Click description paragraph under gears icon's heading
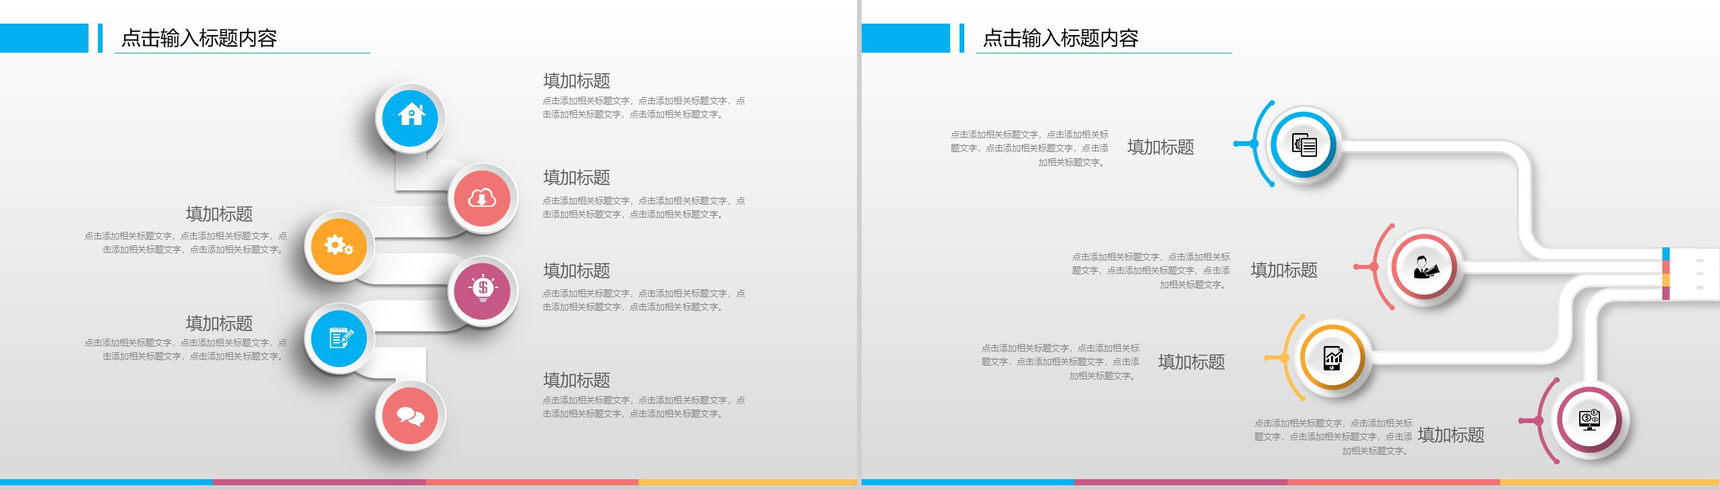1720x490 pixels. click(186, 243)
